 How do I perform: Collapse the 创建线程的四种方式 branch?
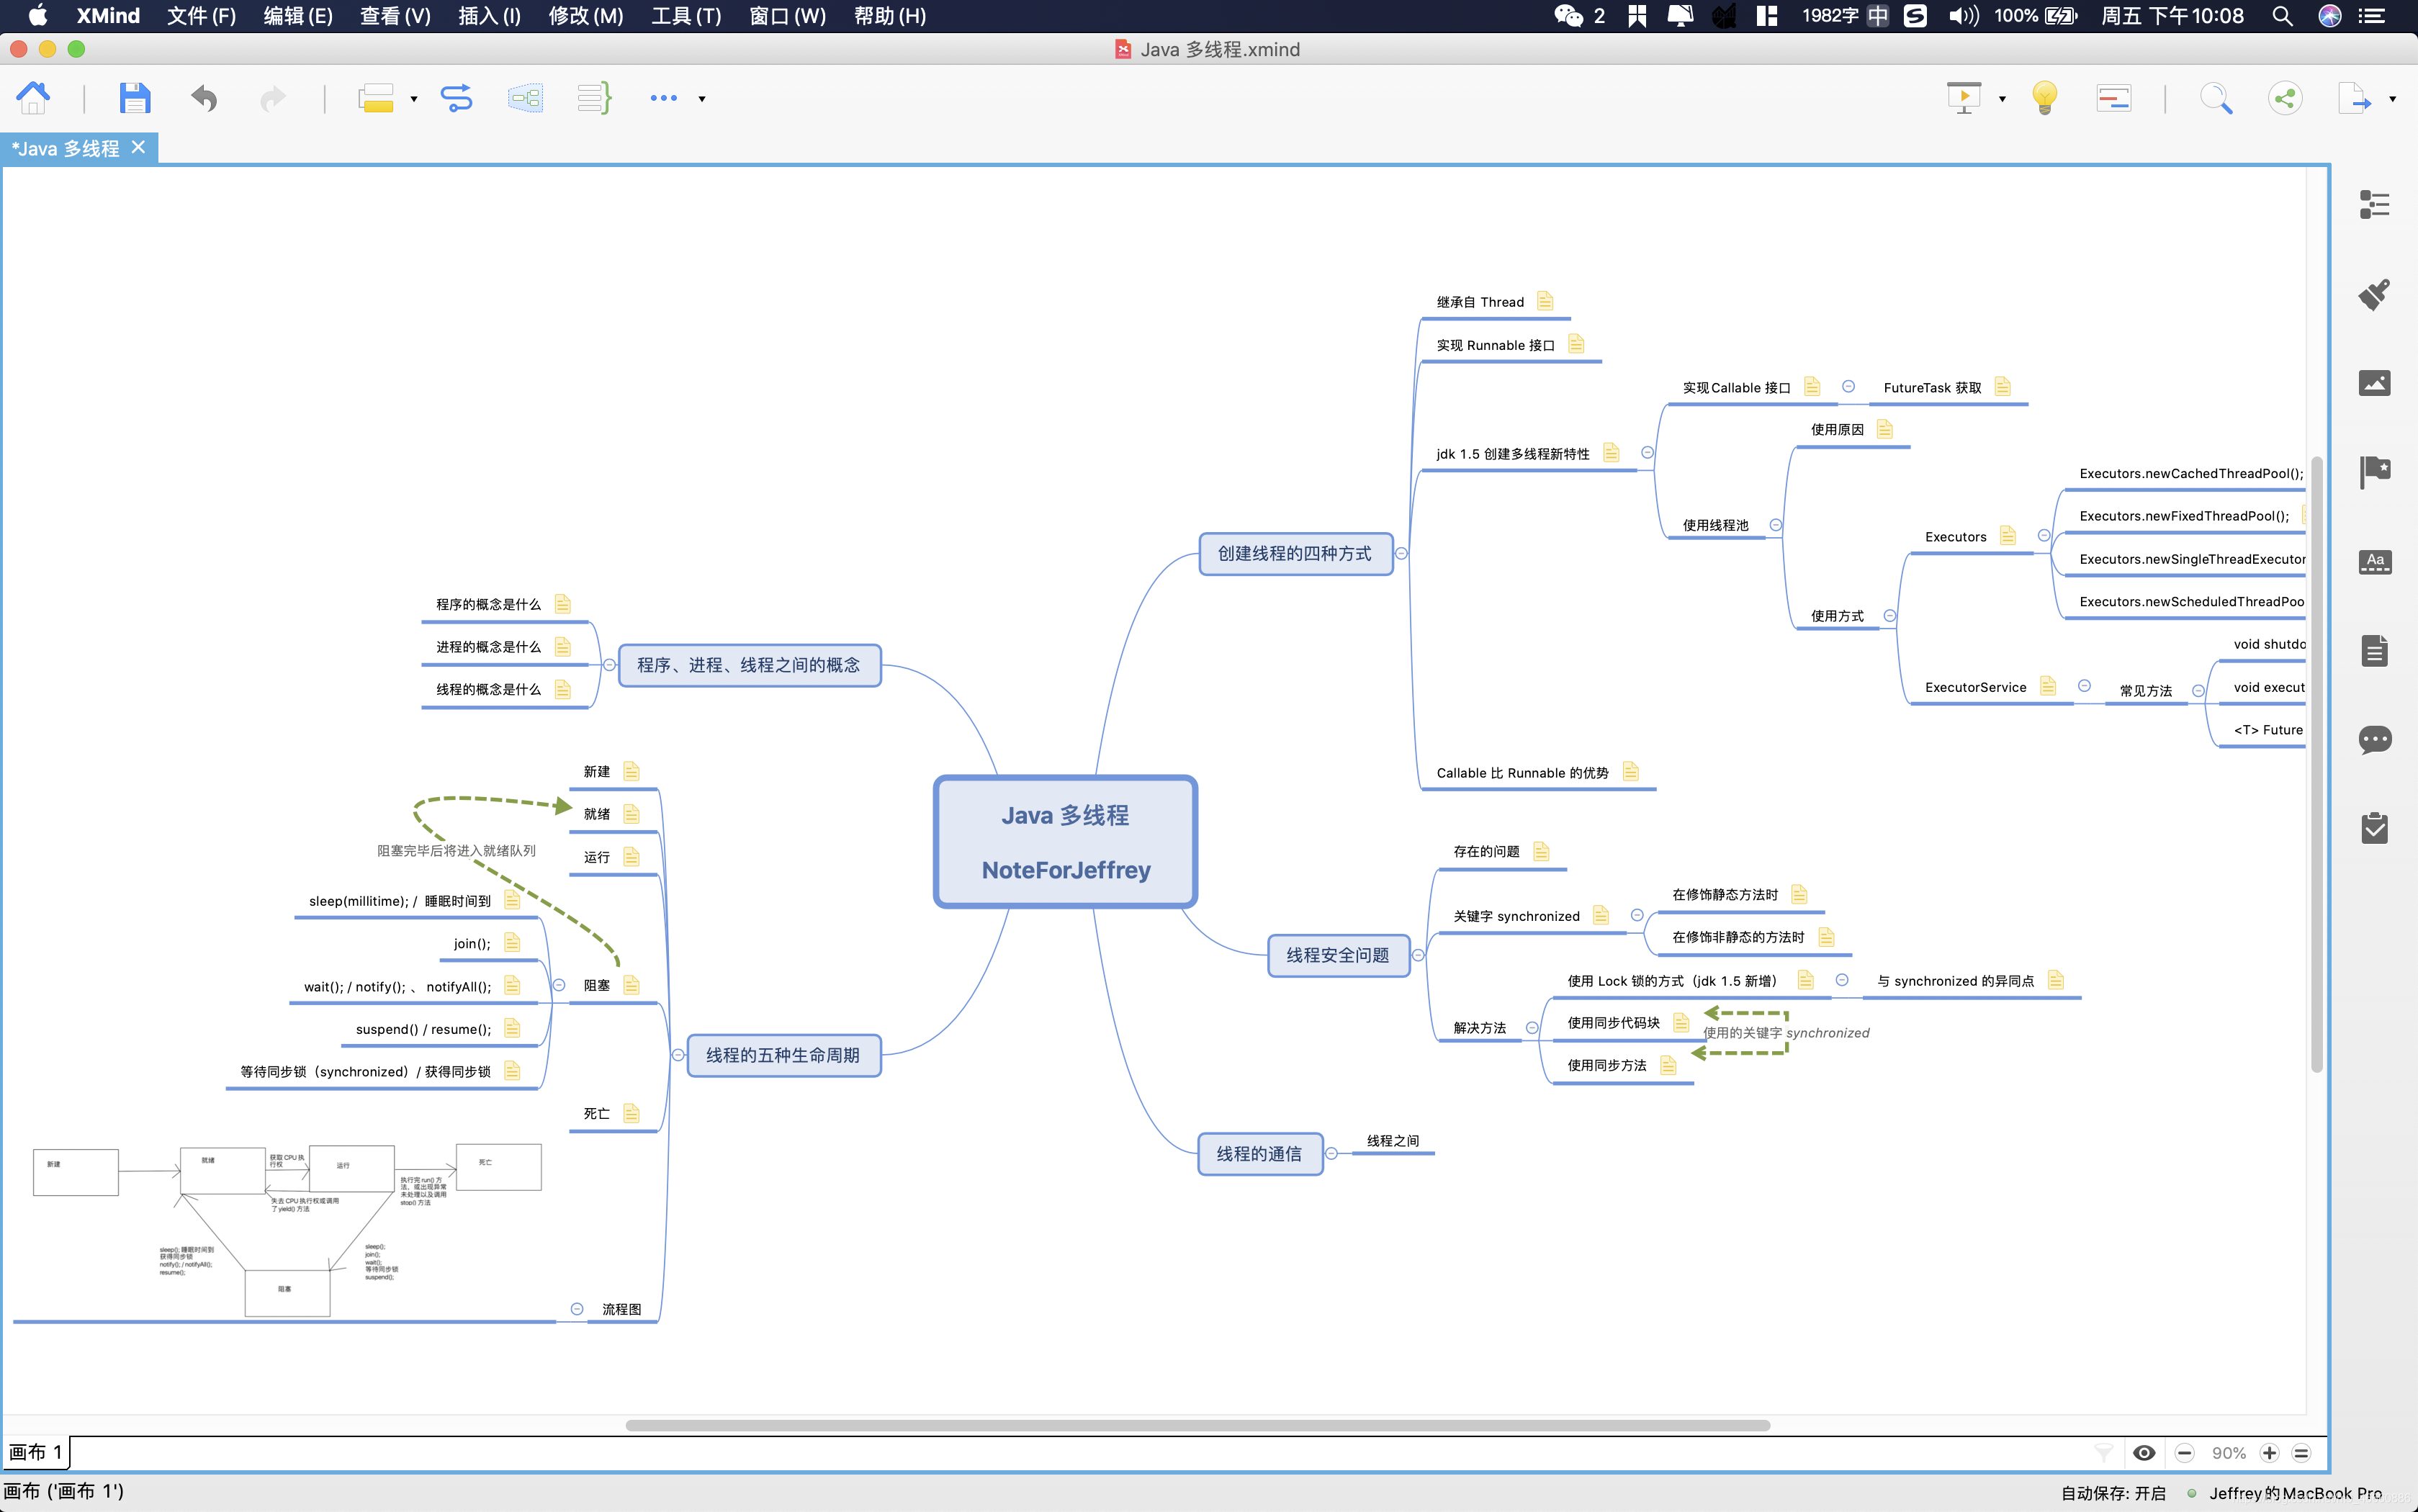tap(1402, 554)
